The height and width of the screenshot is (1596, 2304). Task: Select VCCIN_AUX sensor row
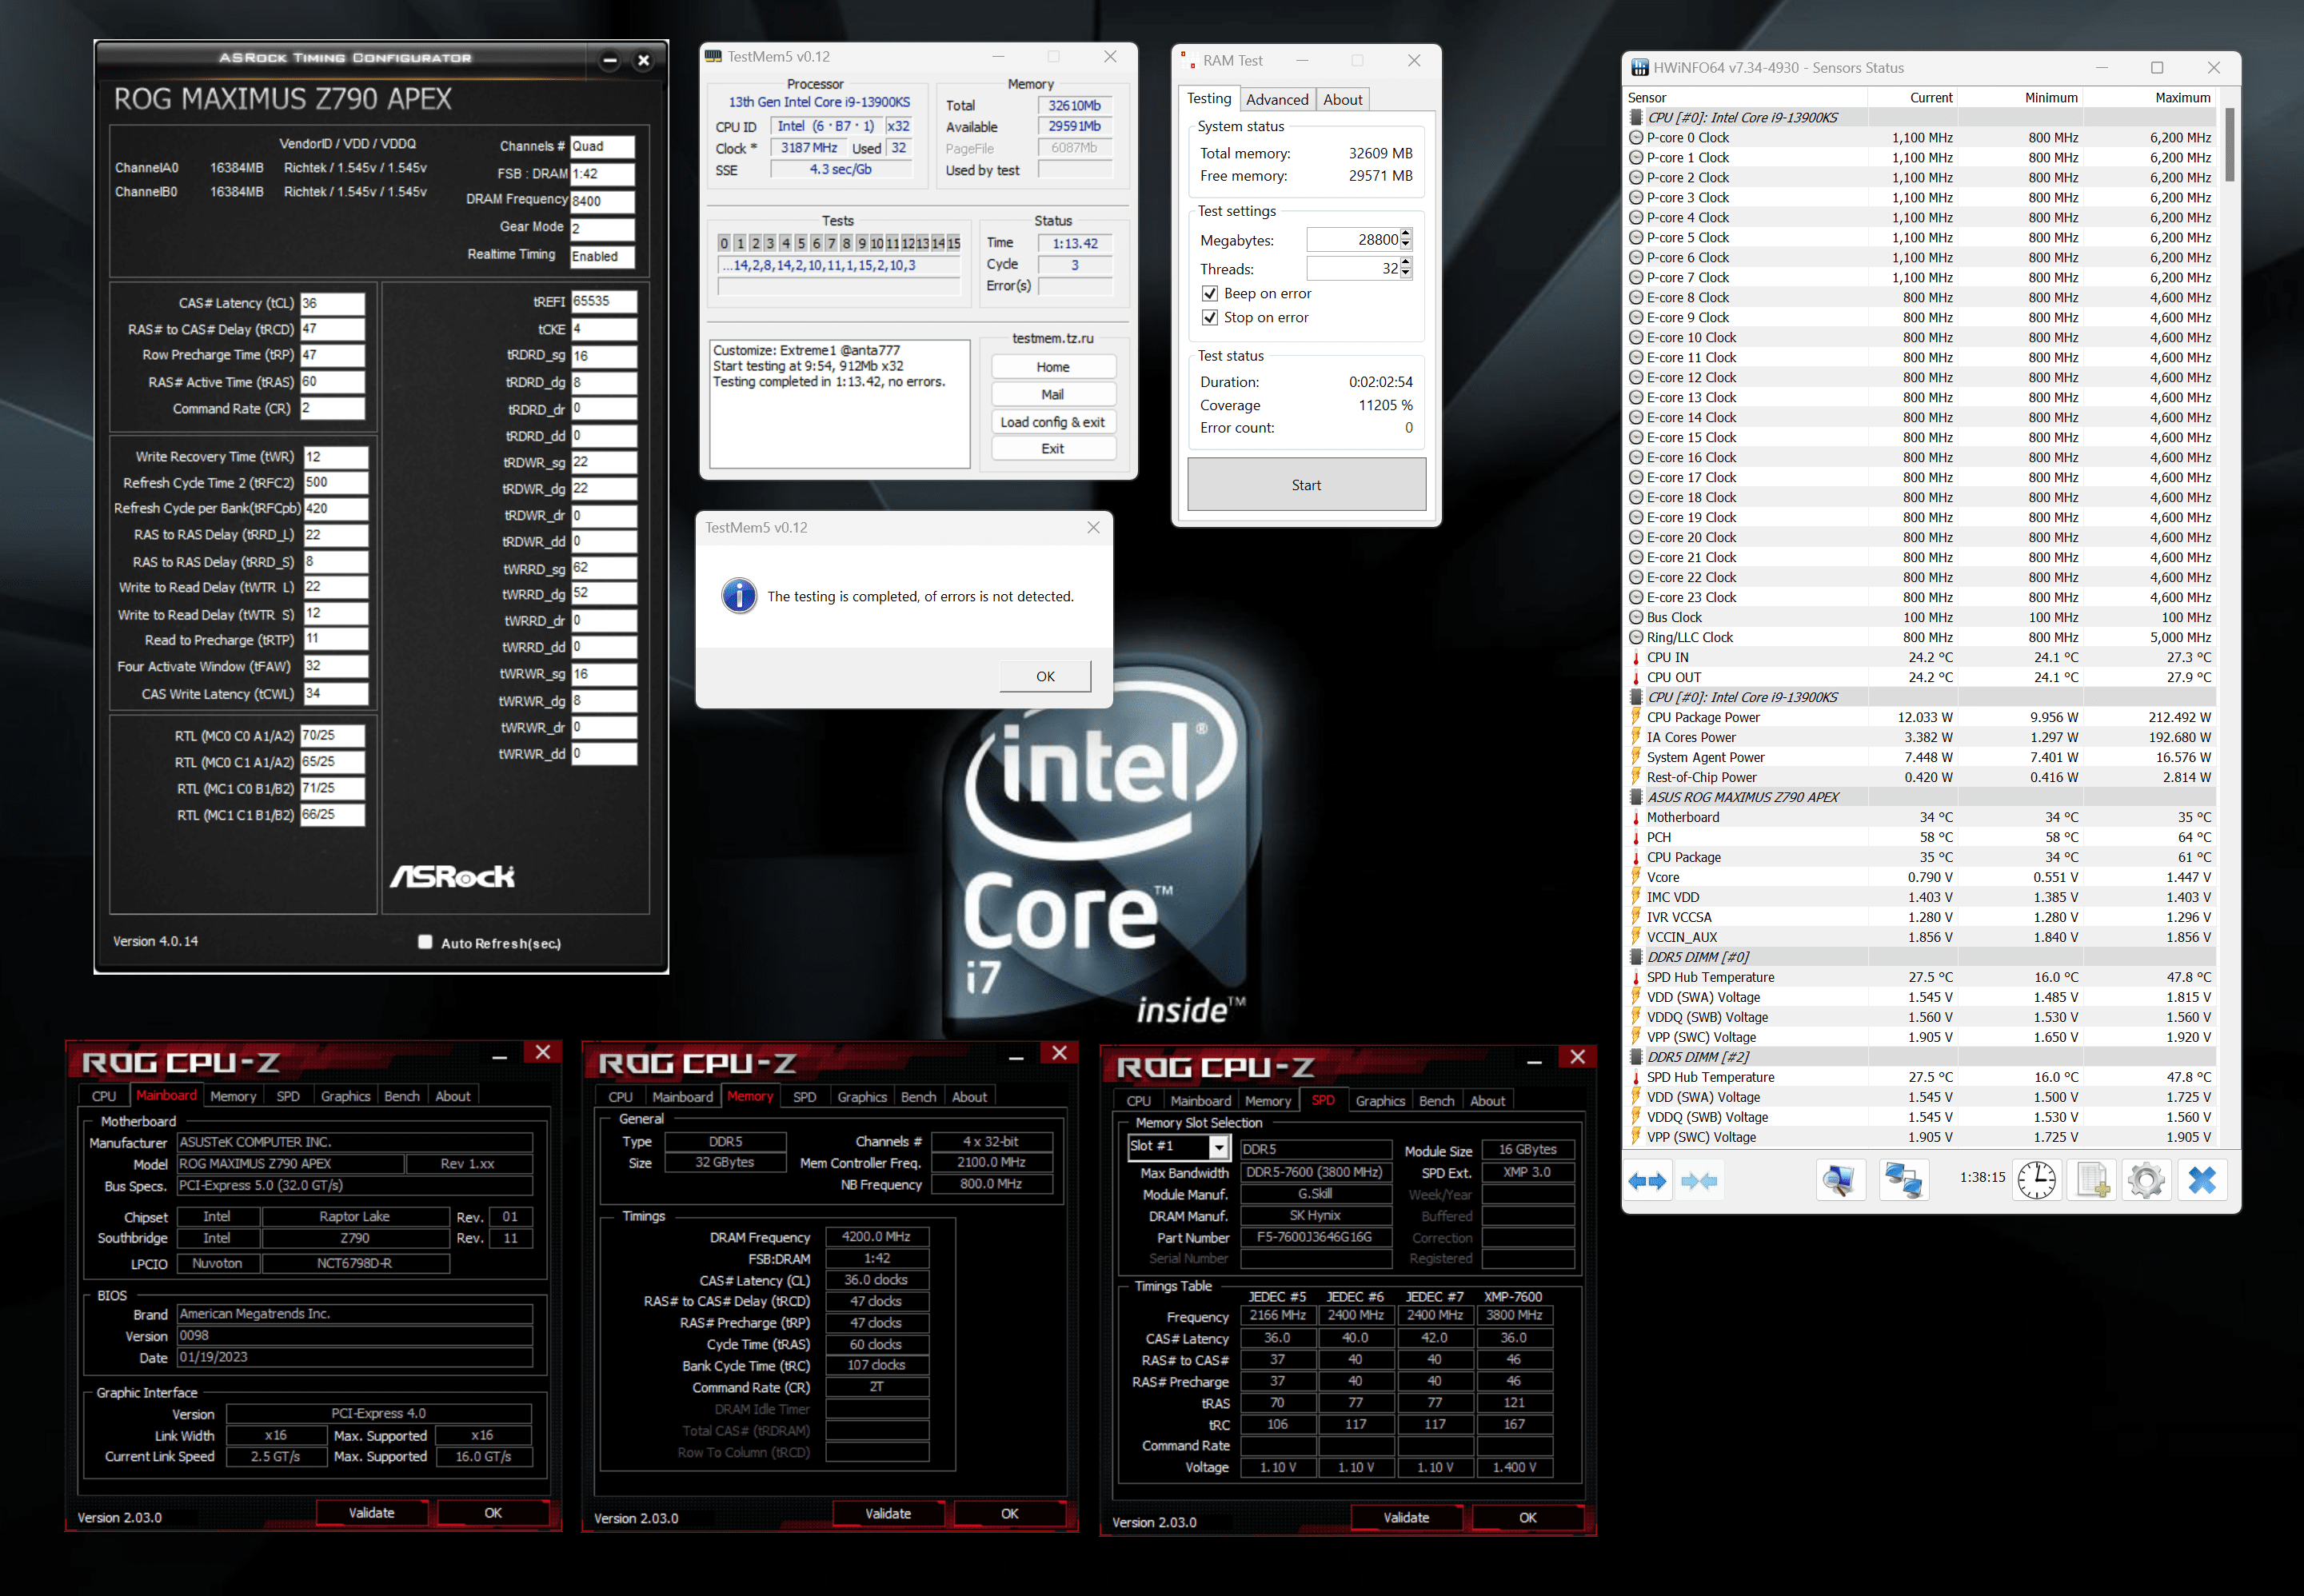[x=1920, y=938]
